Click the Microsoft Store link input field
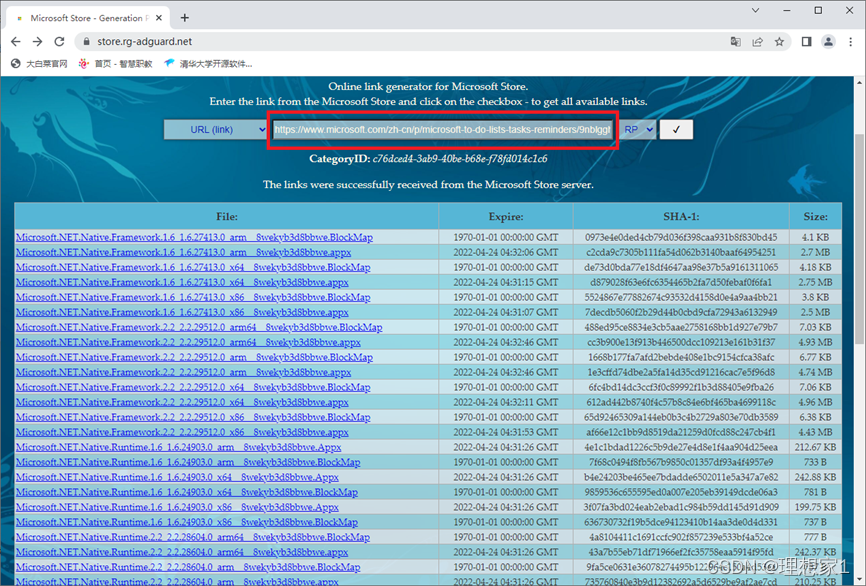This screenshot has height=586, width=866. [442, 130]
